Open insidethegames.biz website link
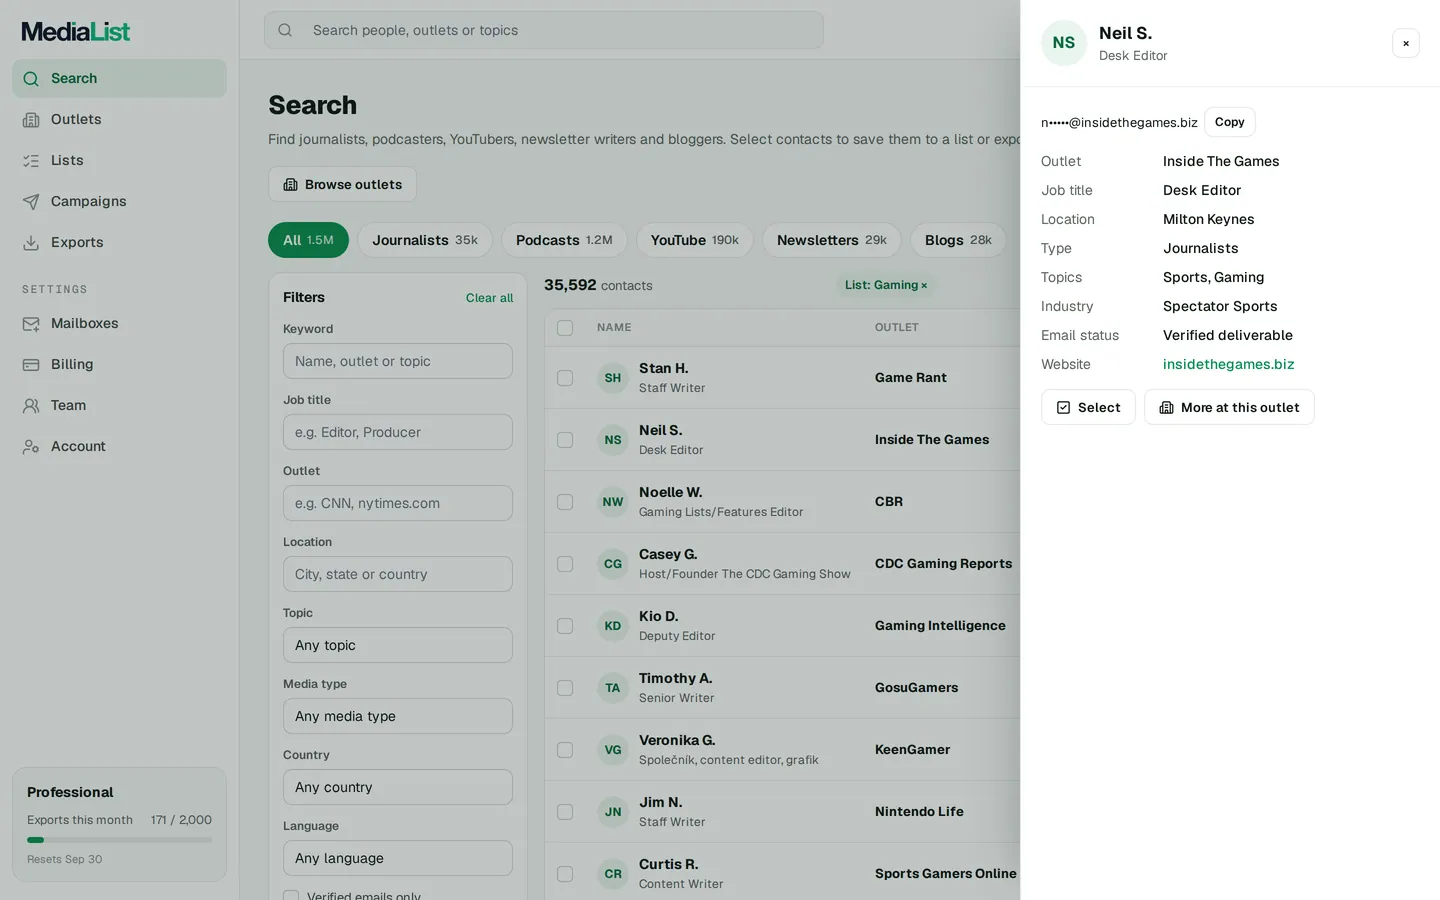This screenshot has height=900, width=1440. point(1229,365)
